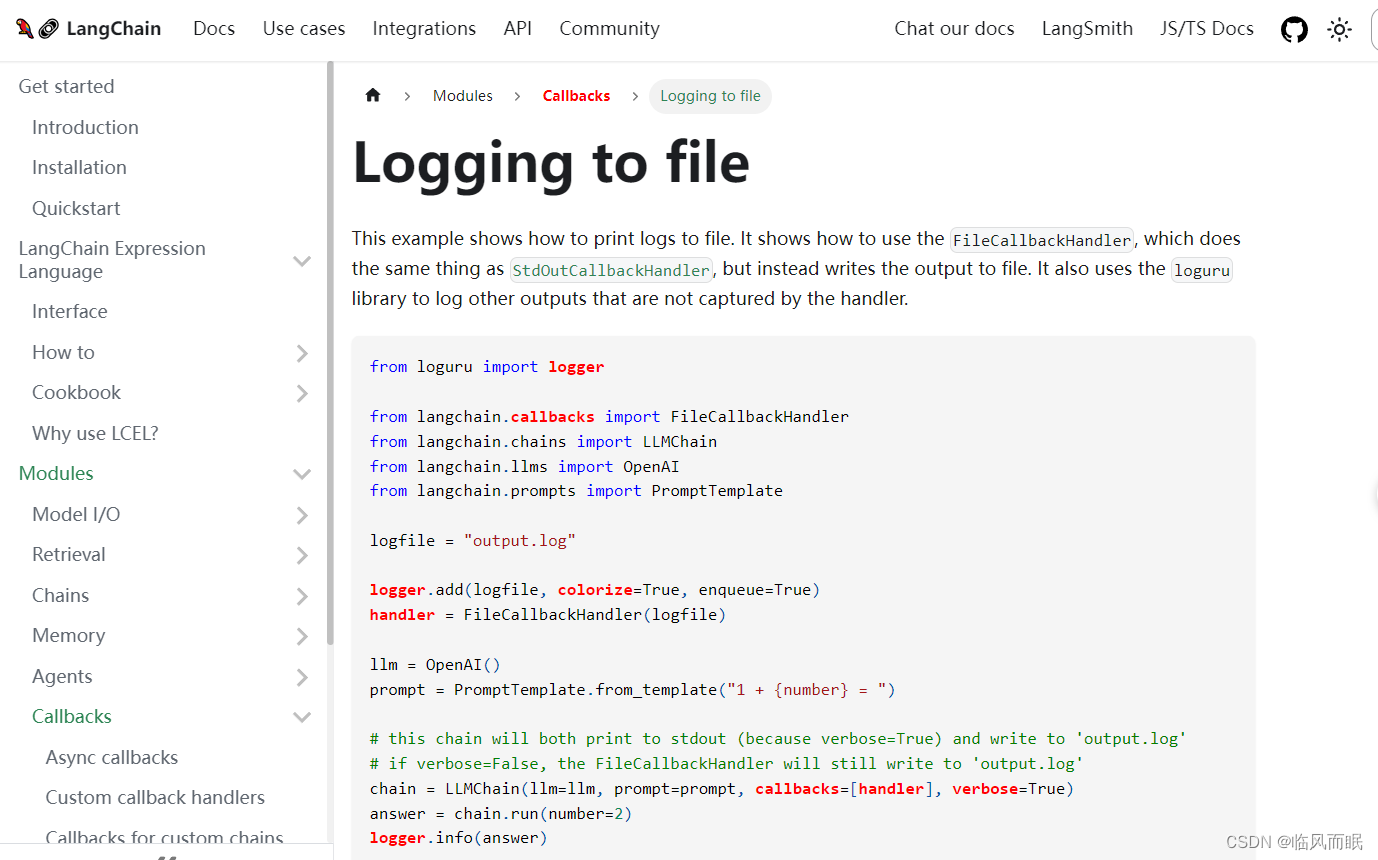Expand the How to chevron

[302, 353]
